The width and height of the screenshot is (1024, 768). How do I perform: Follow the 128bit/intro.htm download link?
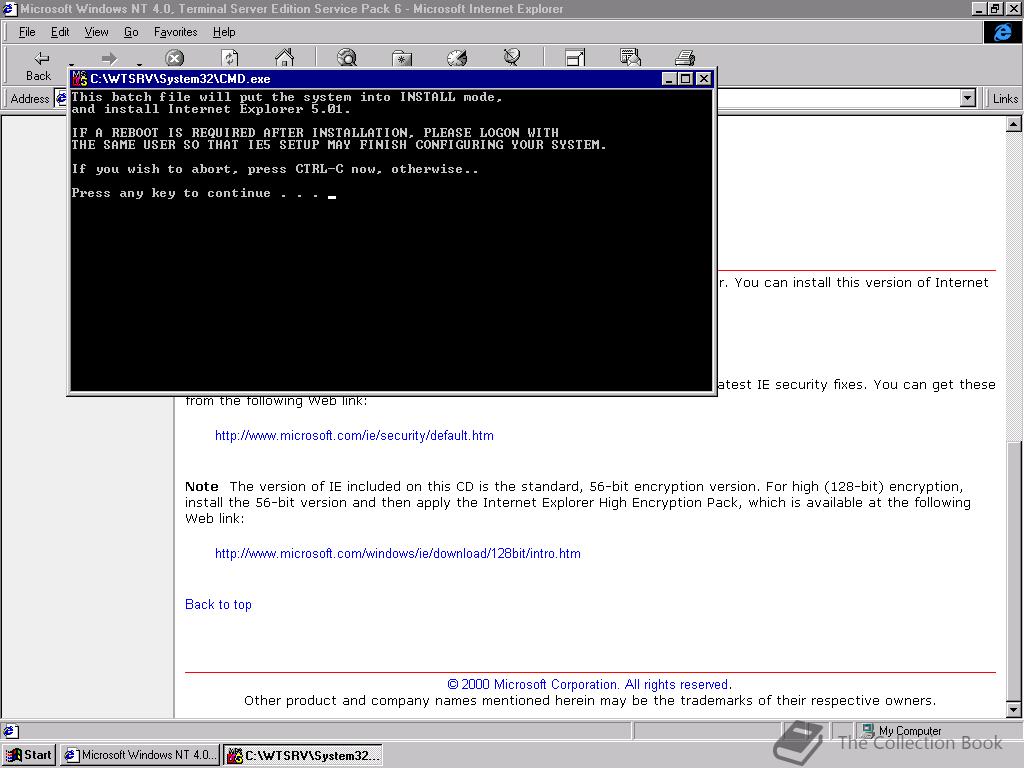pyautogui.click(x=398, y=554)
